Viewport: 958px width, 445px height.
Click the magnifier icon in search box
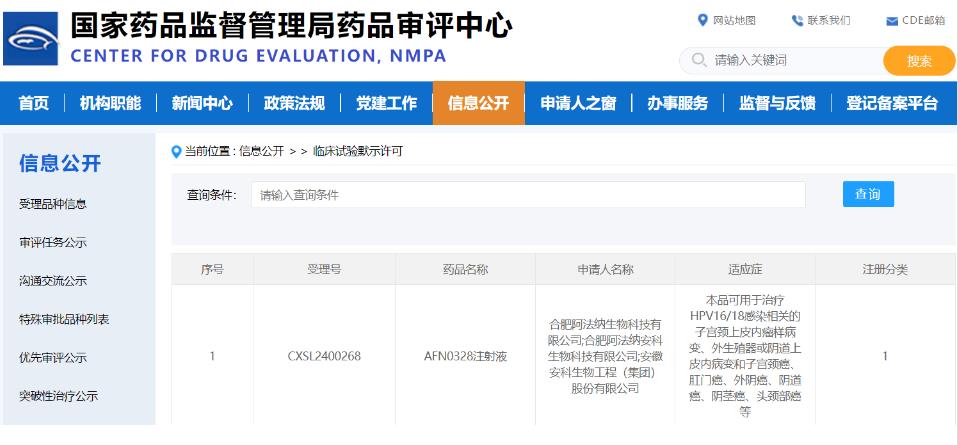pyautogui.click(x=698, y=61)
